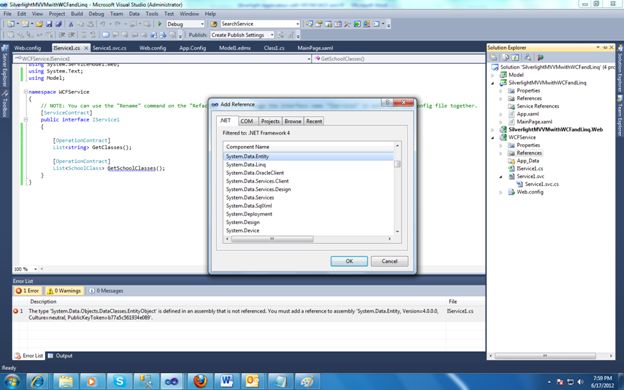The image size is (624, 390).
Task: Click OK in Add Reference dialog
Action: tap(349, 261)
